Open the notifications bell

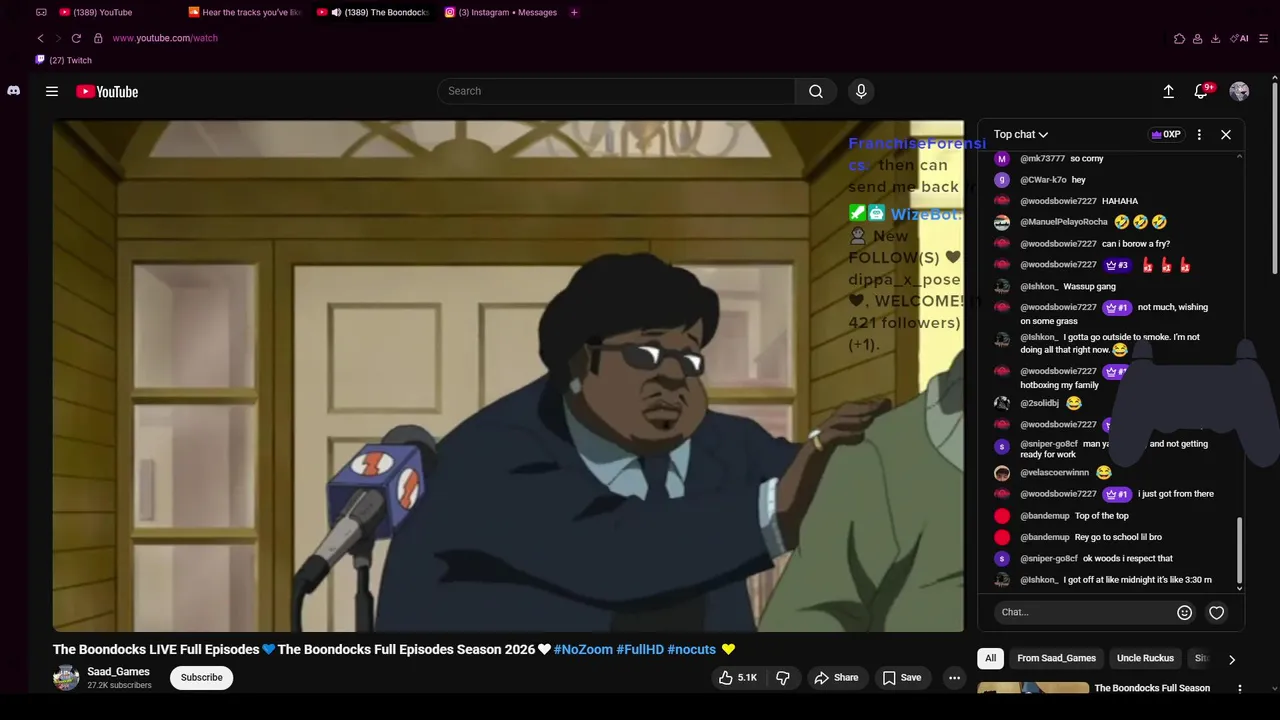click(x=1202, y=91)
